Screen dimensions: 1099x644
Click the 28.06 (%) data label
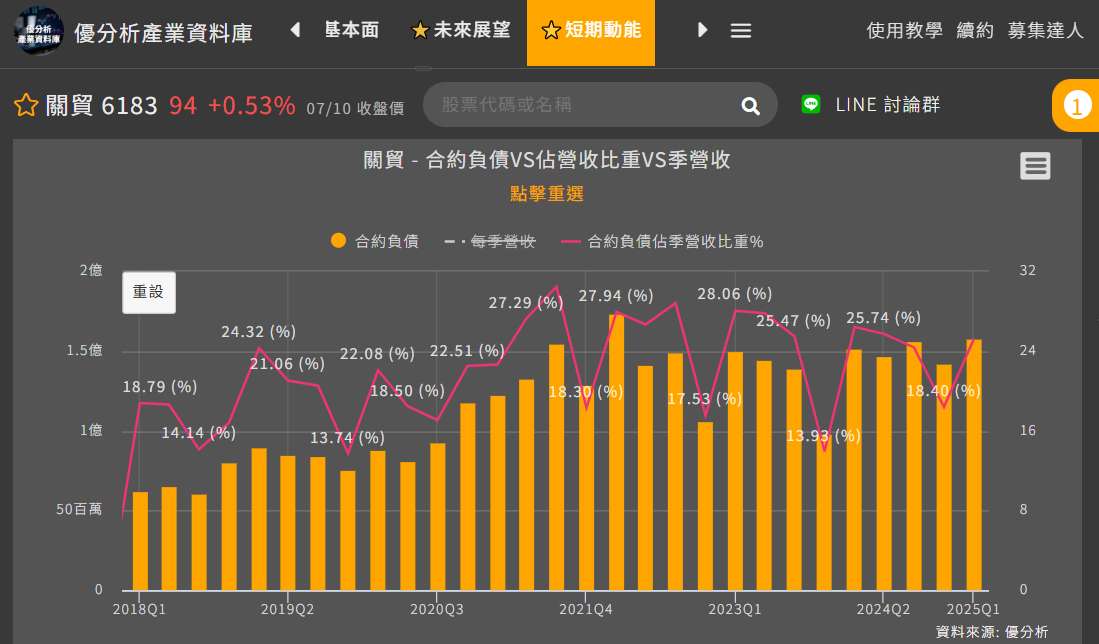tap(735, 294)
